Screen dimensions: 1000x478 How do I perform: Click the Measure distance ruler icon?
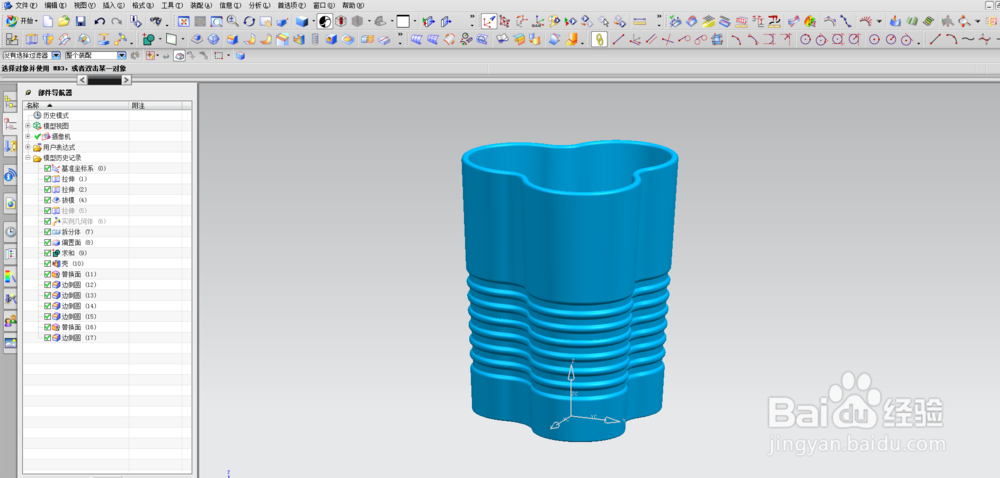click(x=639, y=21)
